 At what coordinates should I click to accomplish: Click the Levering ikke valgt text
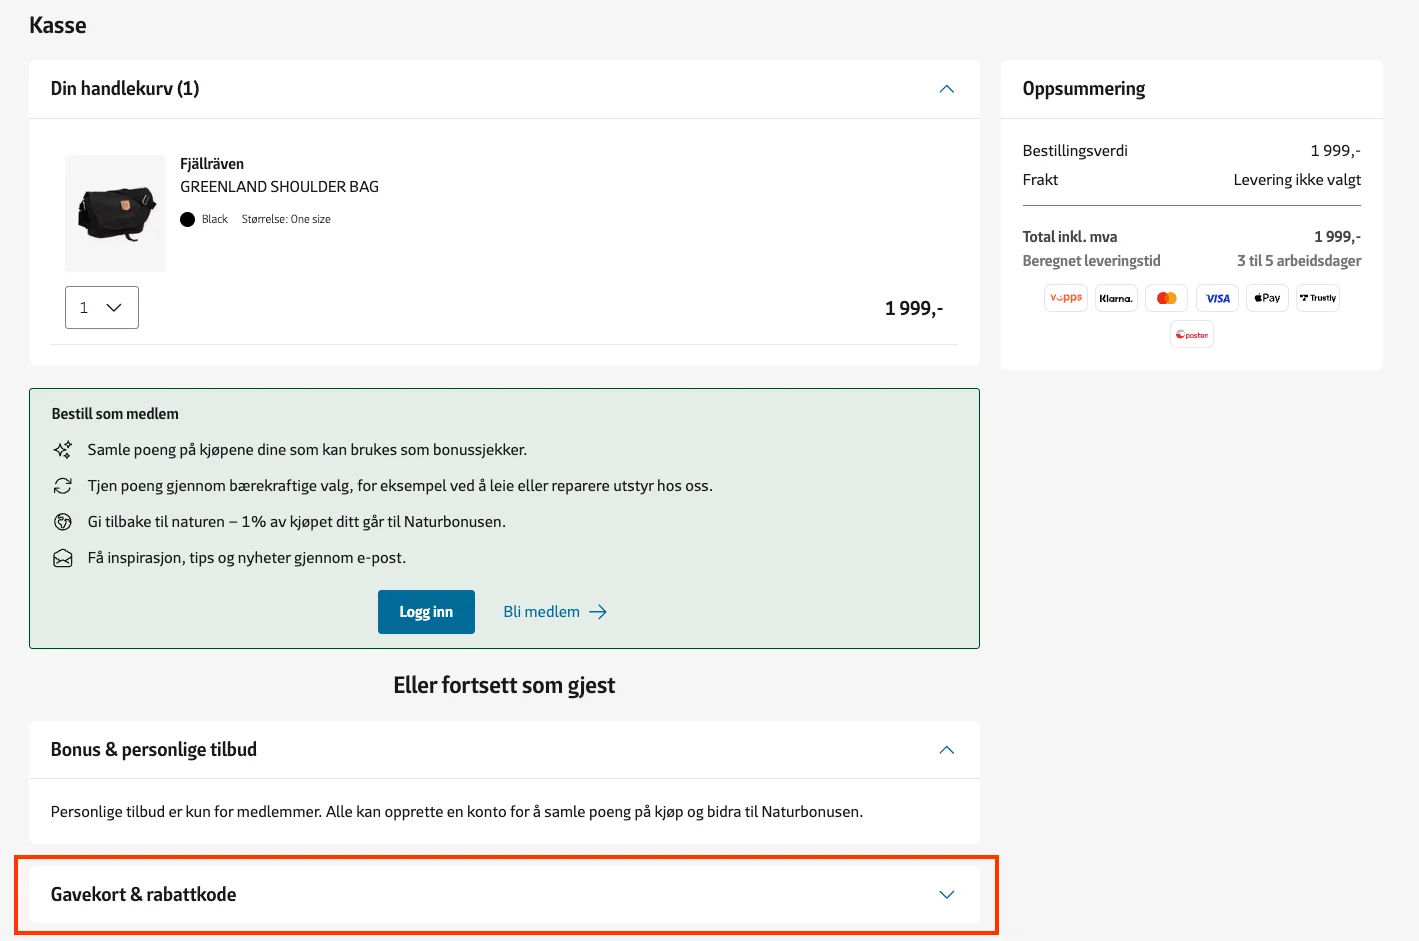coord(1297,180)
